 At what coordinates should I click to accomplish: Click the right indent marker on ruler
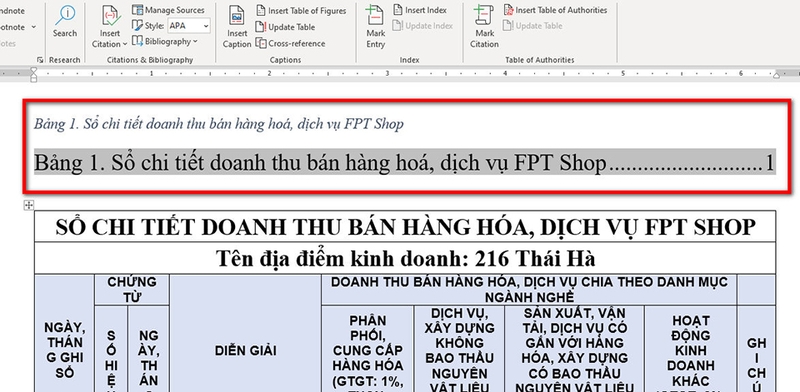[776, 76]
